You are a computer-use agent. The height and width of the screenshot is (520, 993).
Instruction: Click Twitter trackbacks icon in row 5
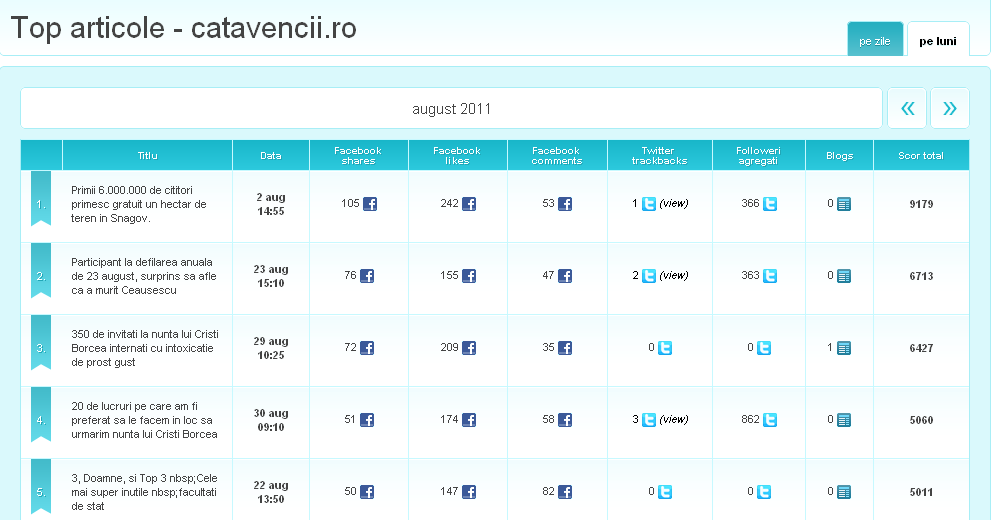(x=665, y=492)
